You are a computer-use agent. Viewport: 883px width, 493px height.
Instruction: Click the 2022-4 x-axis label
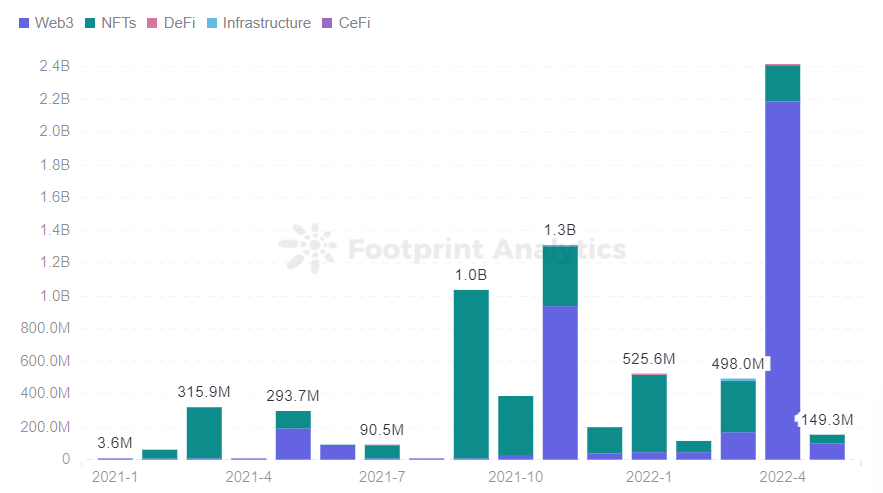pos(784,477)
